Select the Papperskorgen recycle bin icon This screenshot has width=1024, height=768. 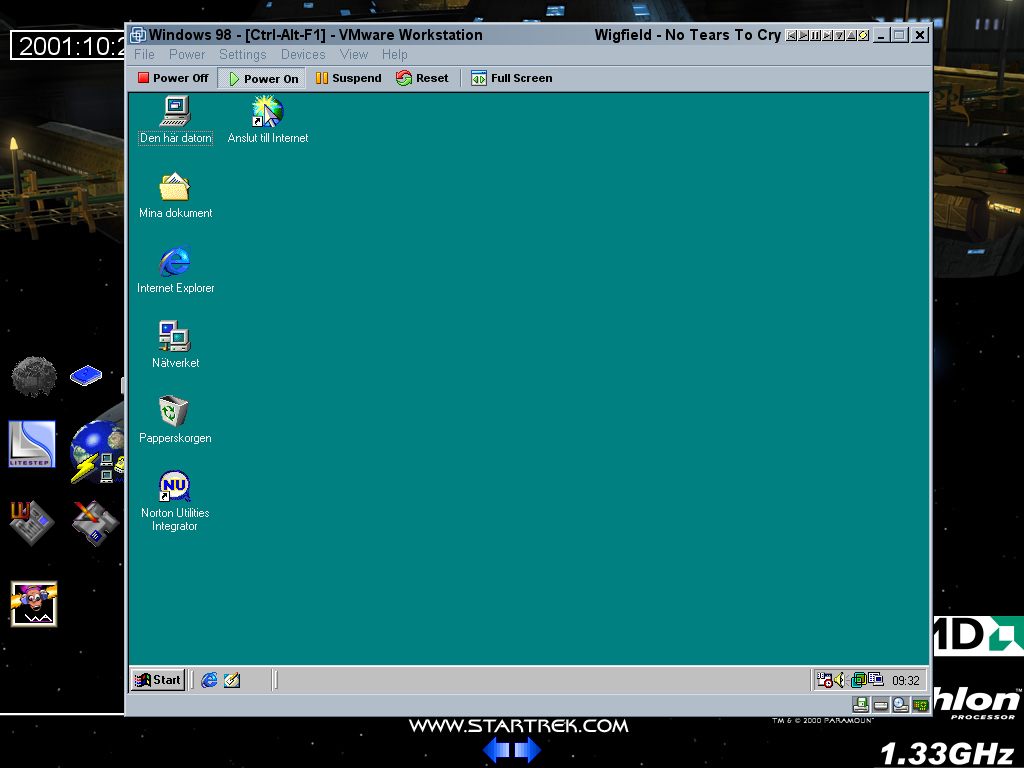(175, 421)
